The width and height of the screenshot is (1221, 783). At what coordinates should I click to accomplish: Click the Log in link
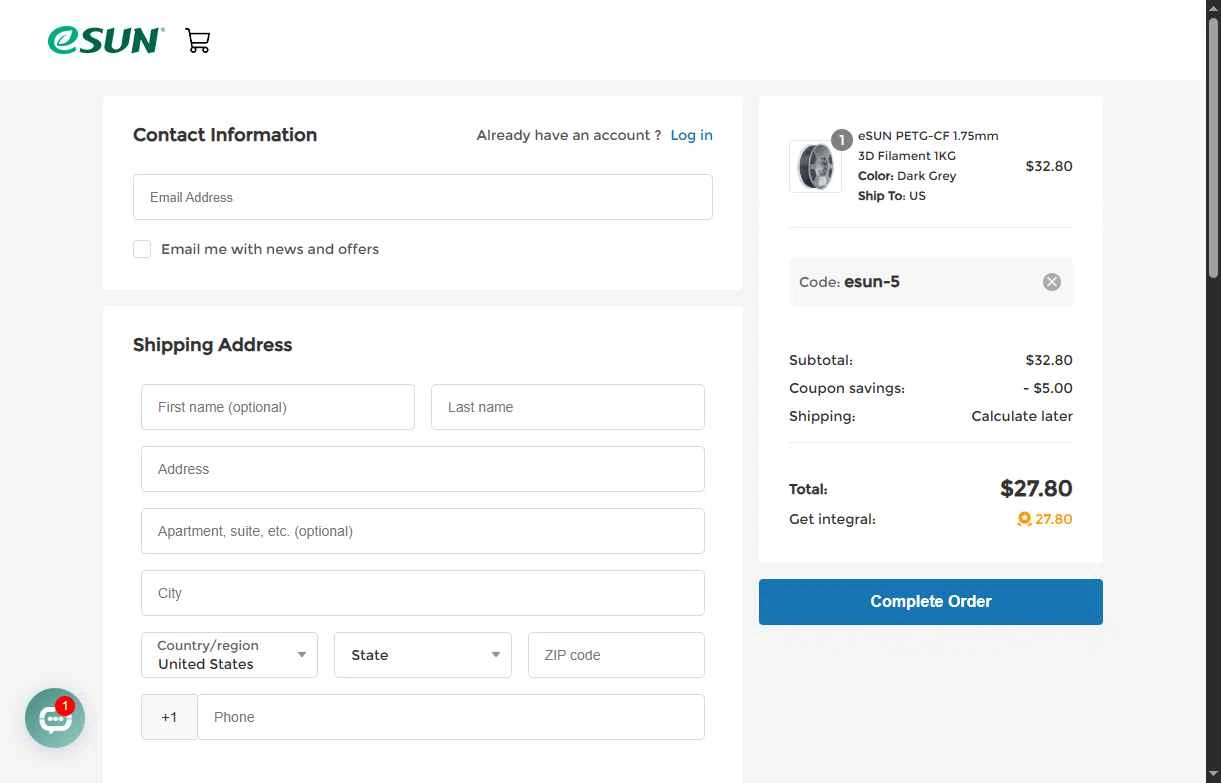point(692,135)
